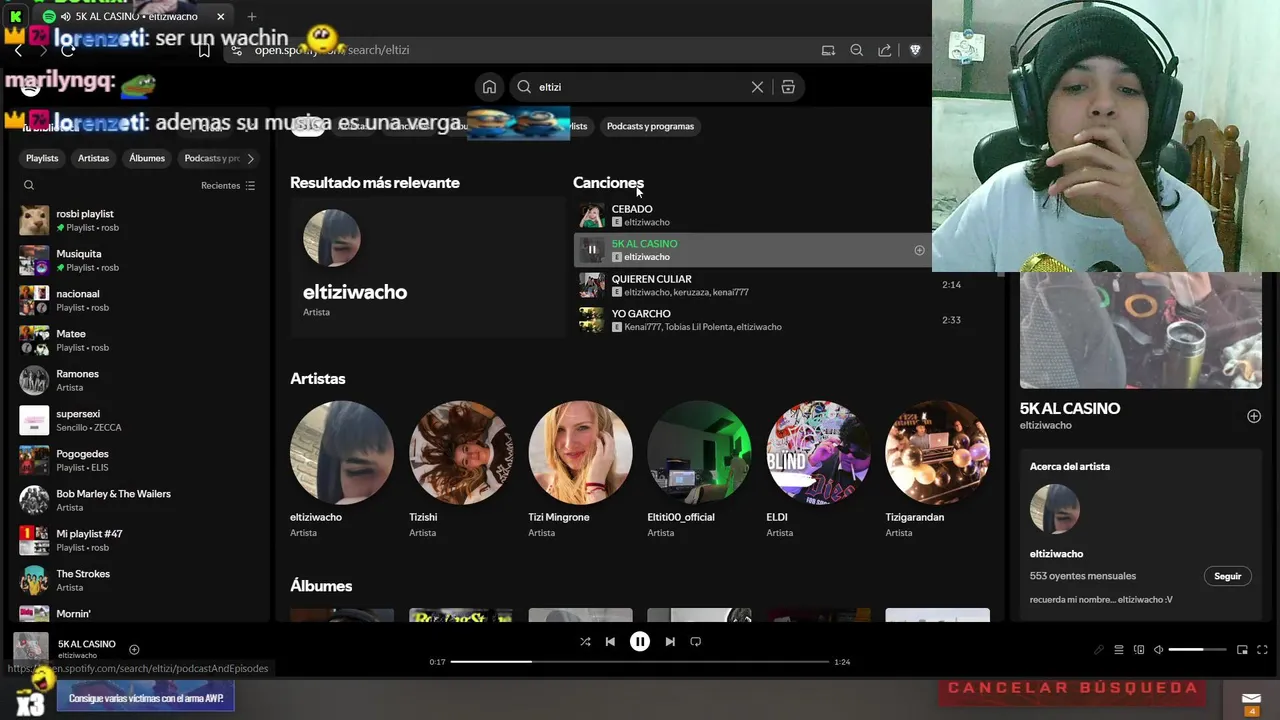Screen dimensions: 1280x720
Task: Open connect to a device icon
Action: [1139, 650]
